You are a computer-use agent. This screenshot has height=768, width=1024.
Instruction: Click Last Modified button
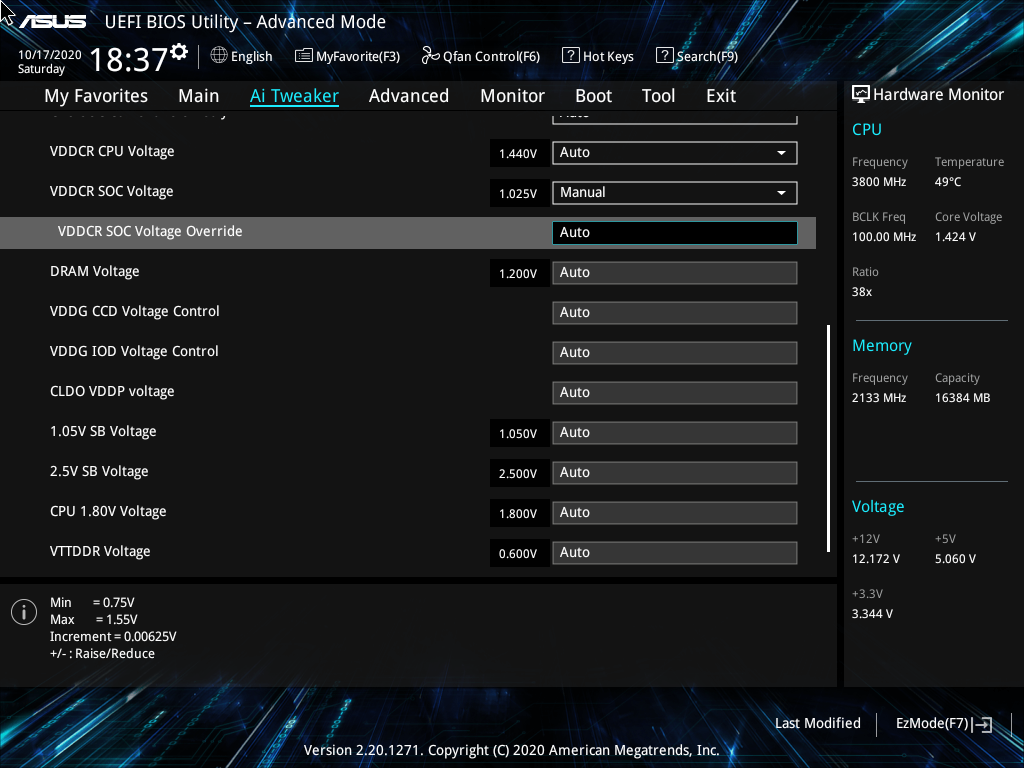point(818,723)
